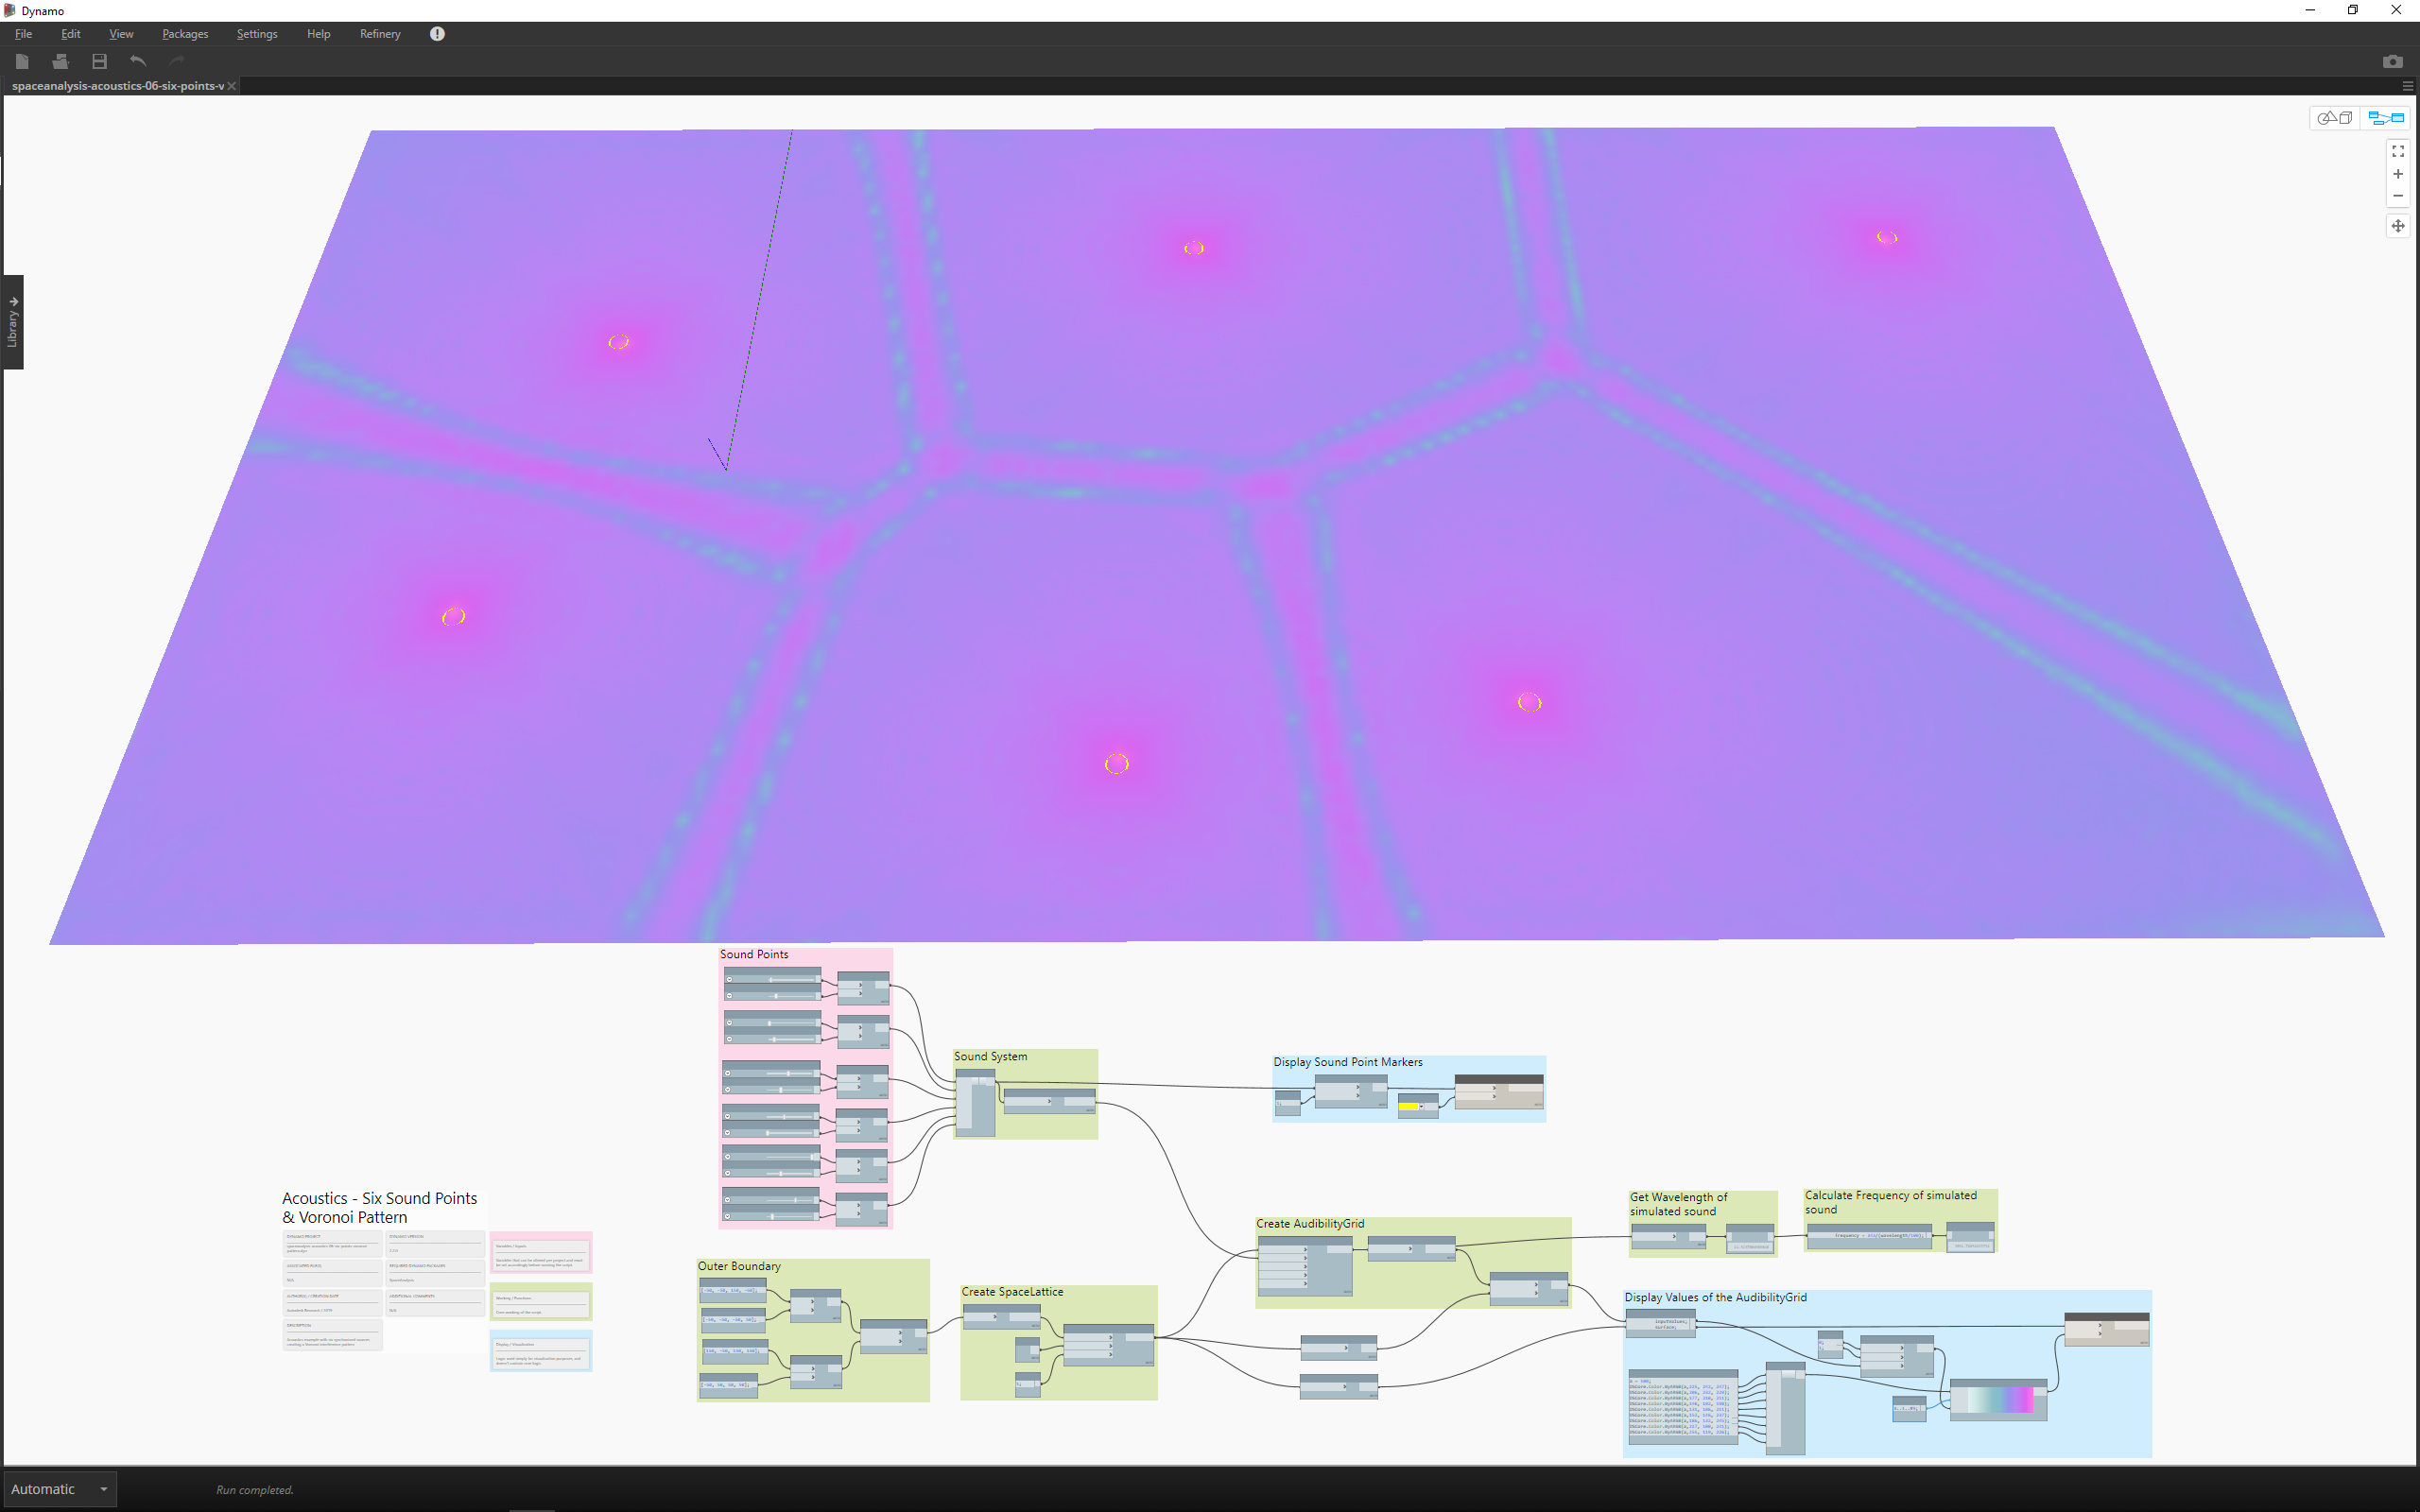This screenshot has height=1512, width=2420.
Task: Click the camera export image icon
Action: (2392, 61)
